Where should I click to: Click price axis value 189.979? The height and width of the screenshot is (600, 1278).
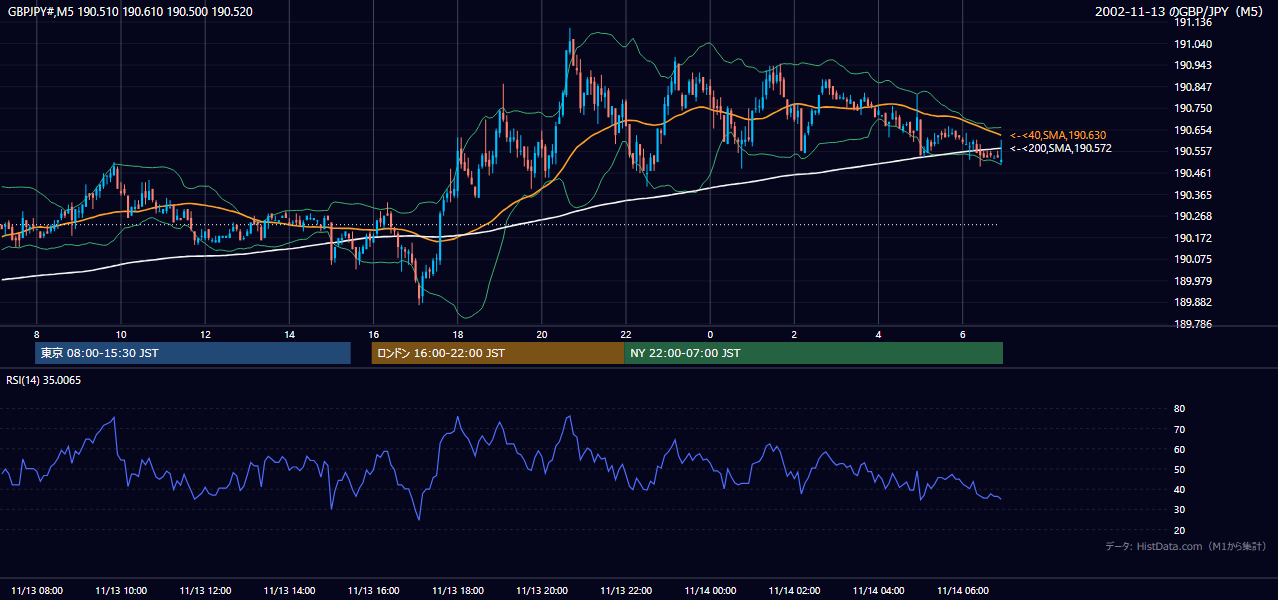[x=1193, y=281]
